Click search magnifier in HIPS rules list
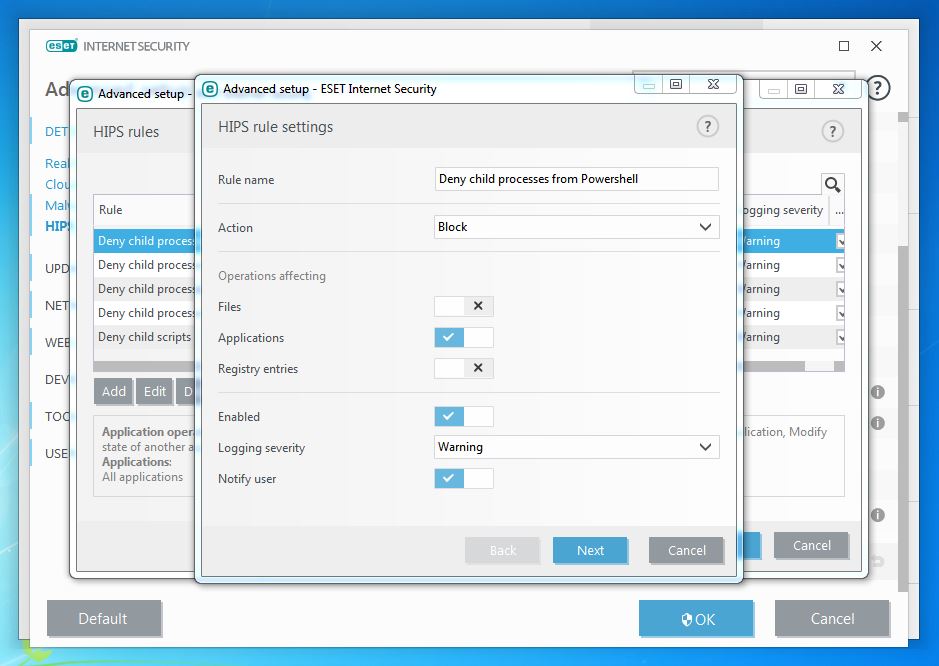 (x=832, y=184)
